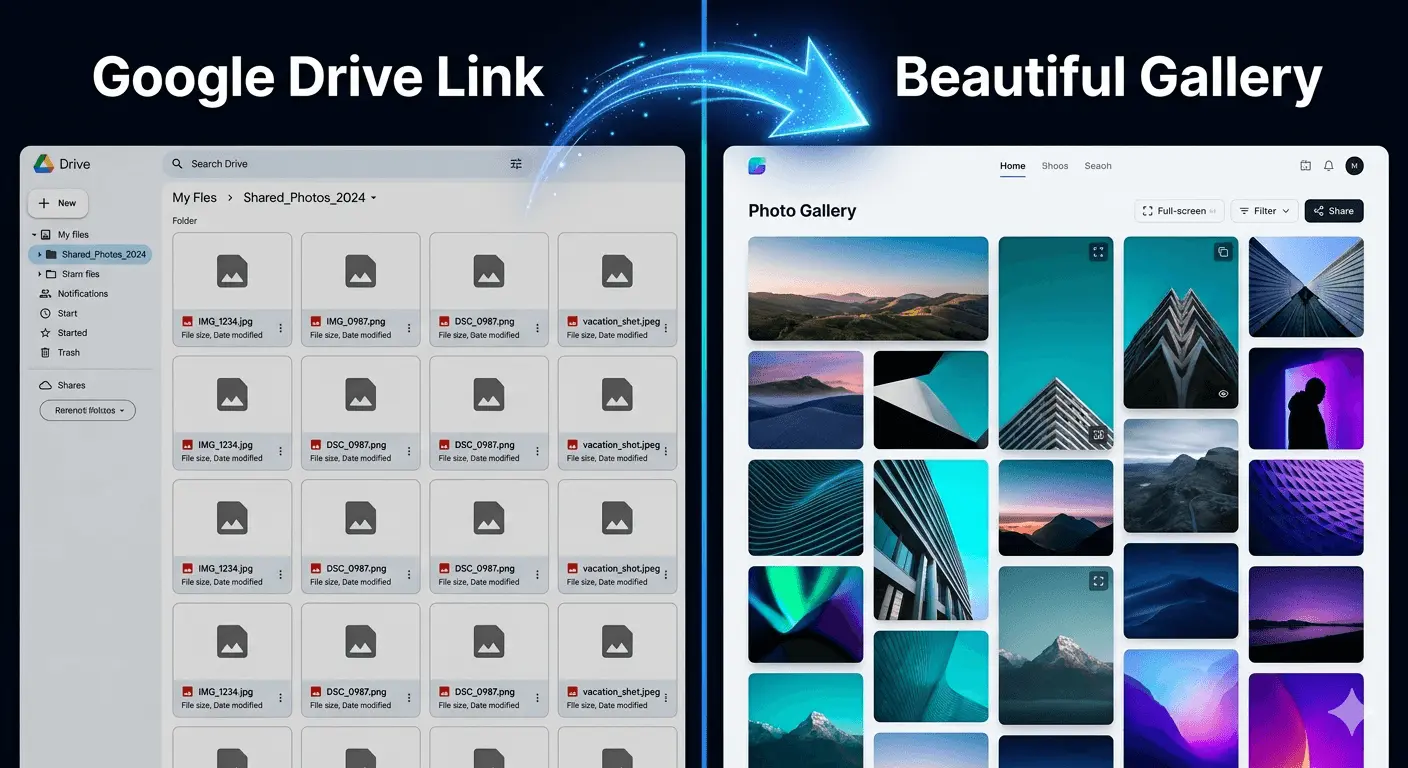Click copy icon on chevron building photo
This screenshot has width=1408, height=768.
point(1222,253)
